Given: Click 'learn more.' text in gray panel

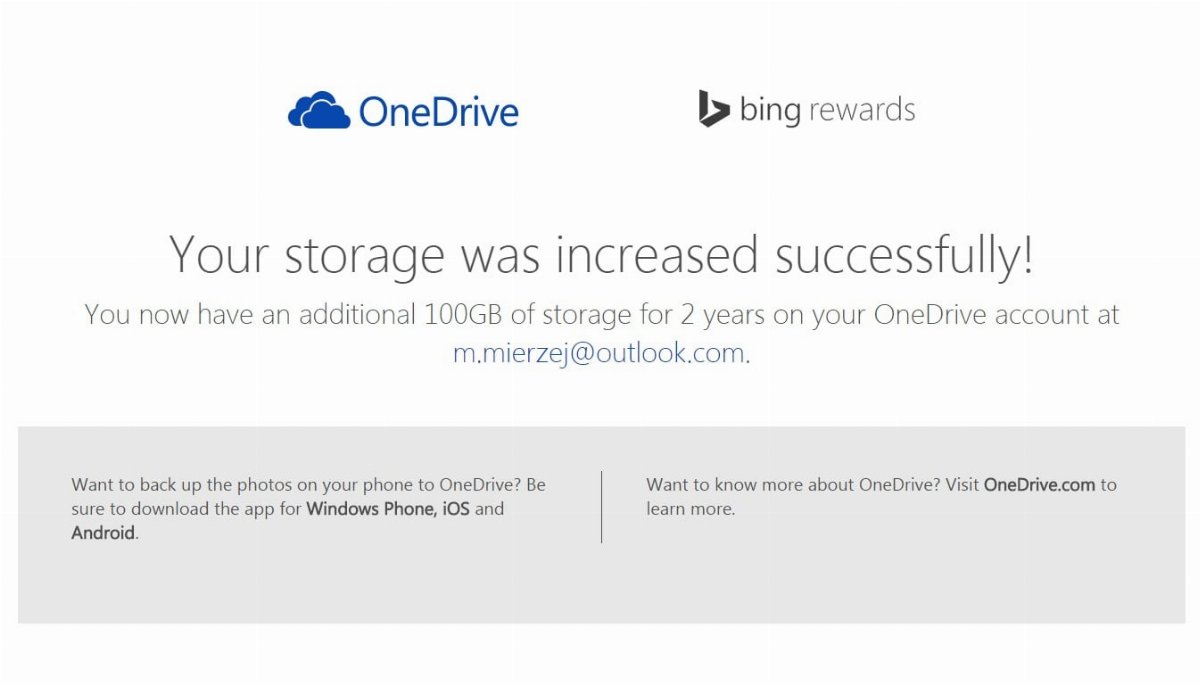Looking at the screenshot, I should click(690, 508).
